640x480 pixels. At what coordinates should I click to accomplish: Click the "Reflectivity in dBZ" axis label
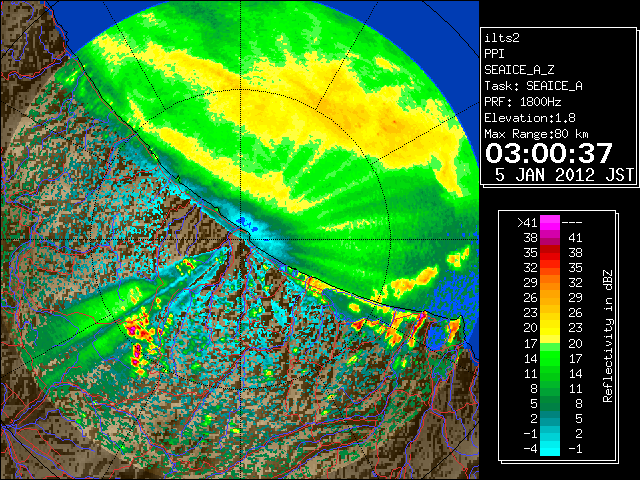point(608,336)
